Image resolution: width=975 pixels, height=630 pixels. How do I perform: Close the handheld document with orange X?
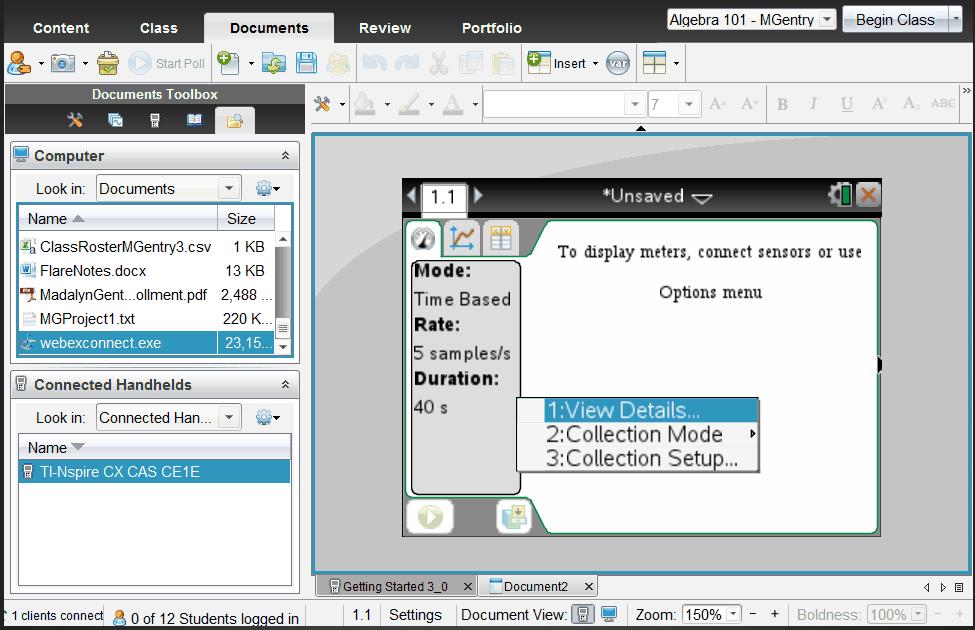(868, 195)
